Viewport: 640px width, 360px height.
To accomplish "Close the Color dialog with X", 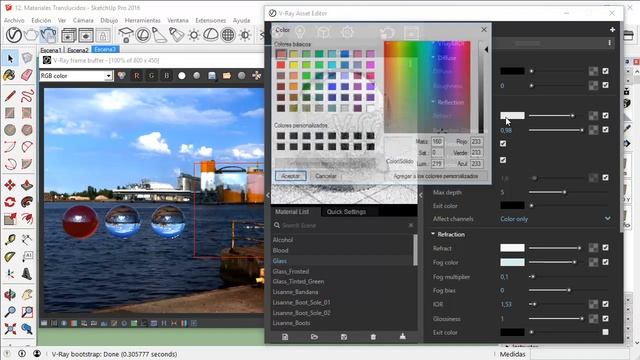I will click(x=484, y=30).
